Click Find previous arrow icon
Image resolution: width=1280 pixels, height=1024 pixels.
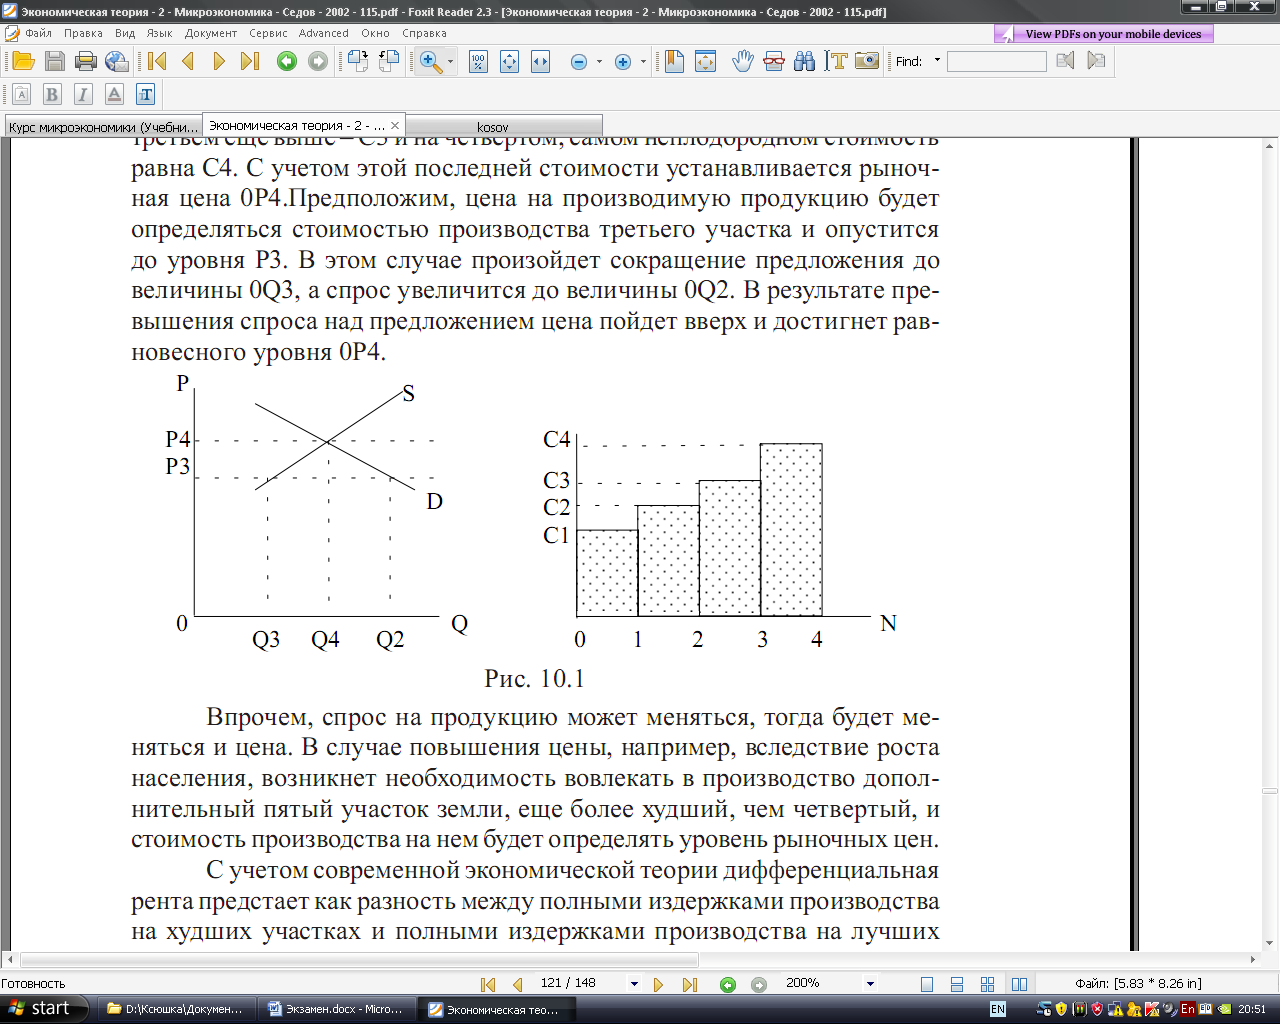(x=1065, y=61)
